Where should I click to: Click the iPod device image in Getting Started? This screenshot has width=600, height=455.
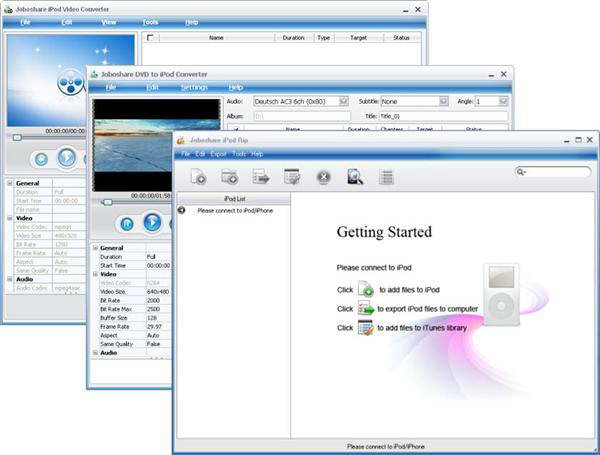[x=501, y=294]
